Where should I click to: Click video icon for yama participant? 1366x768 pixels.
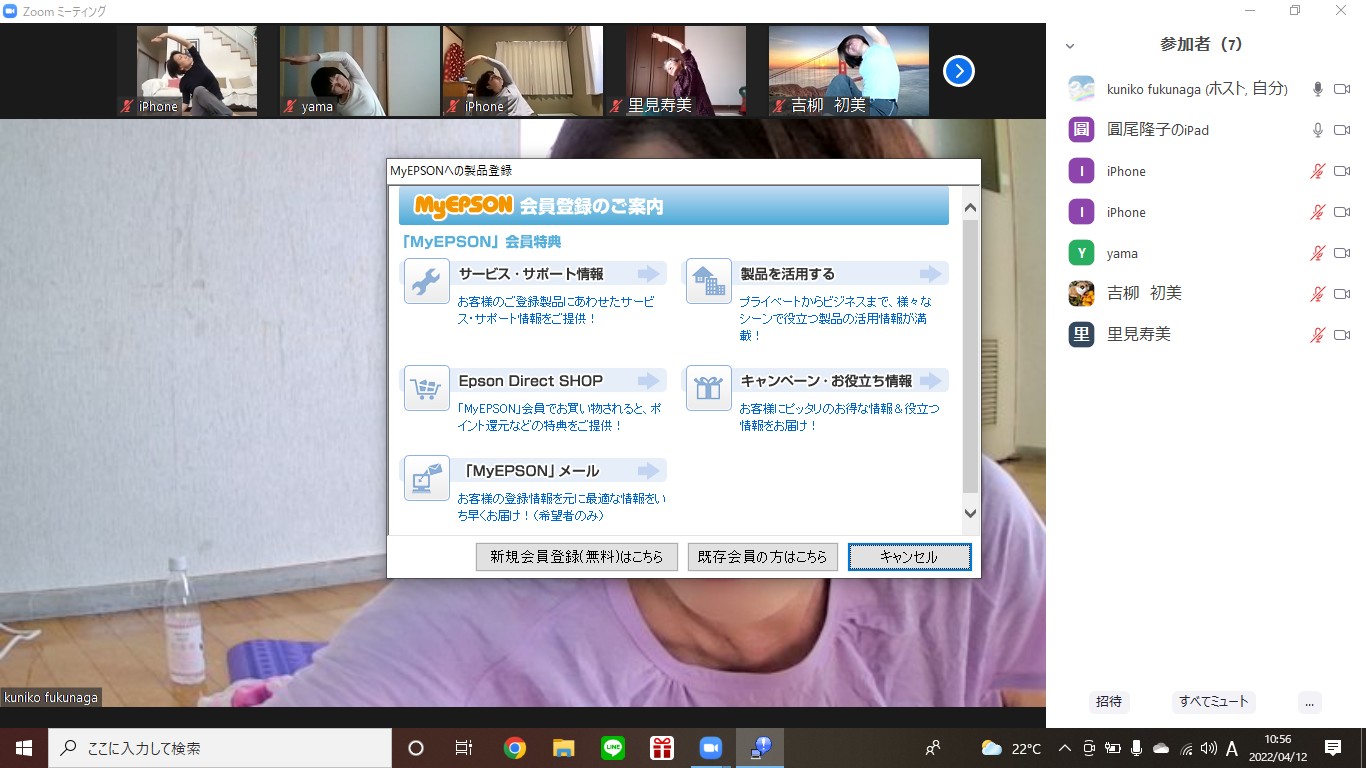(1342, 253)
